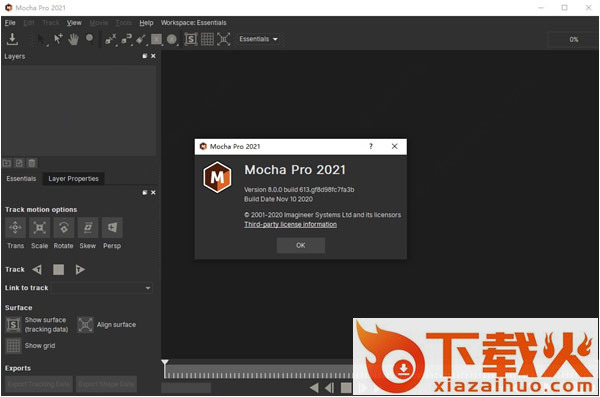
Task: Toggle Show Planar Grid in toolbar
Action: [207, 39]
